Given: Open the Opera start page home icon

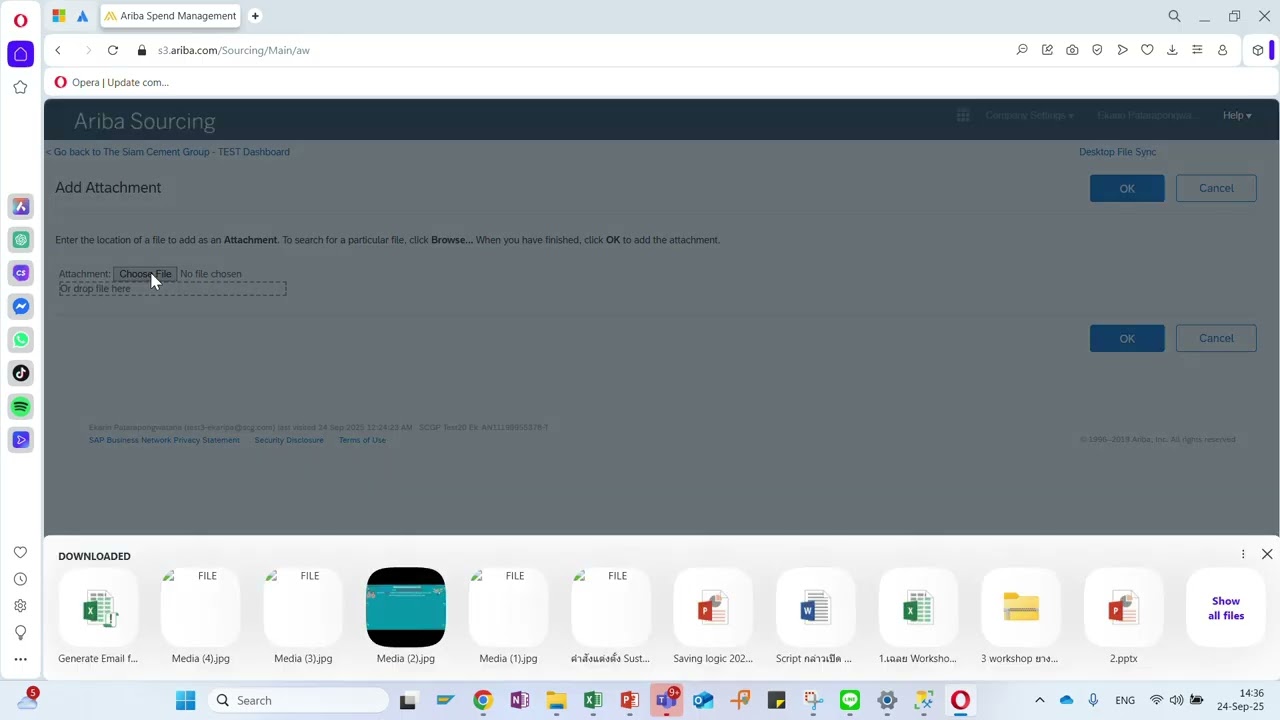Looking at the screenshot, I should pos(20,54).
